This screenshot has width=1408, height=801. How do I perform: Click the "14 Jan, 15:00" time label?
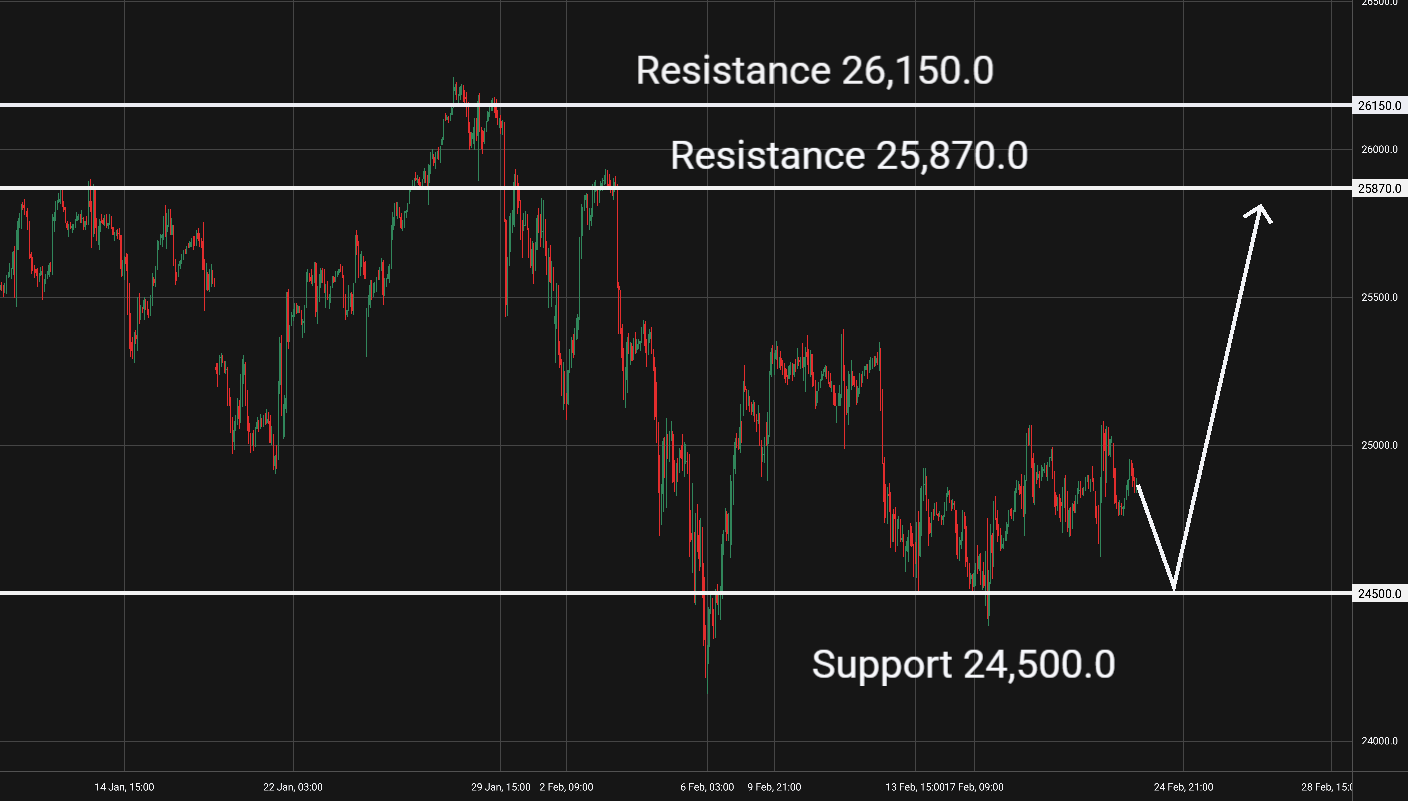pyautogui.click(x=124, y=787)
